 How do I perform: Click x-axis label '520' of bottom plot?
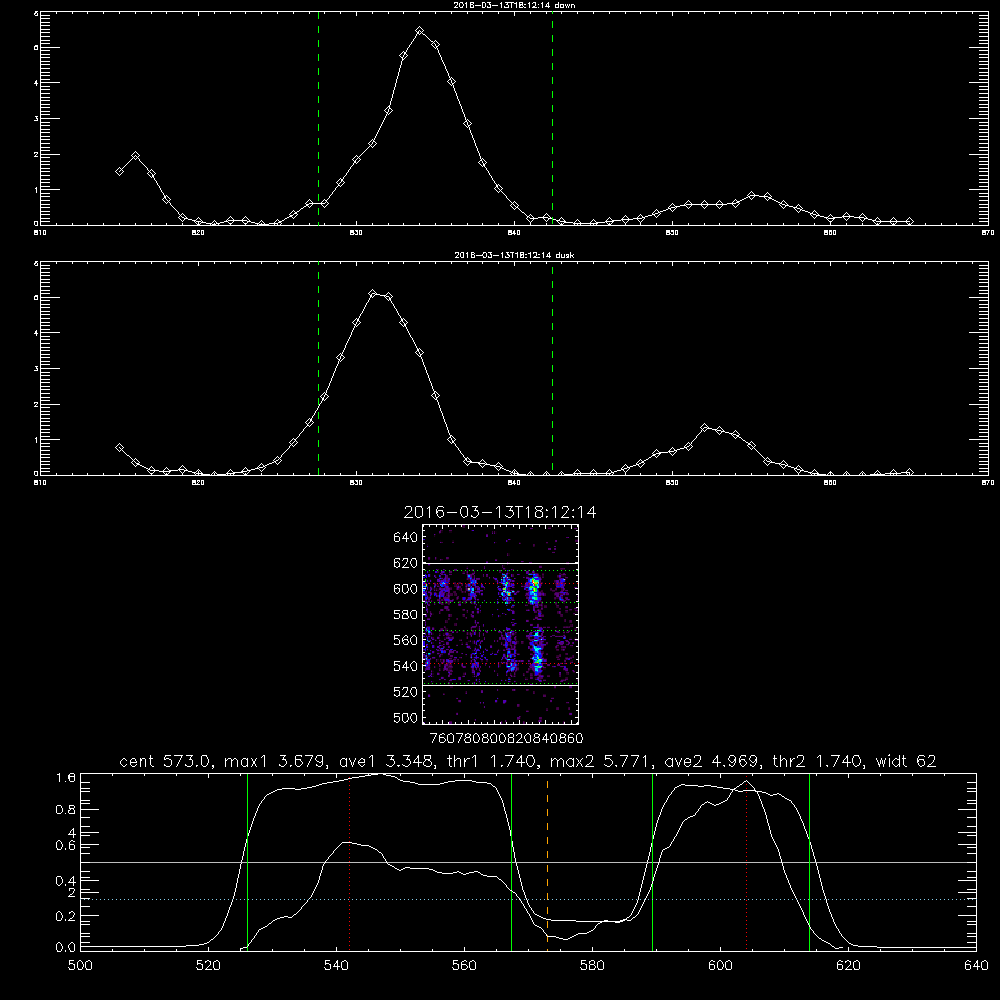[x=208, y=966]
